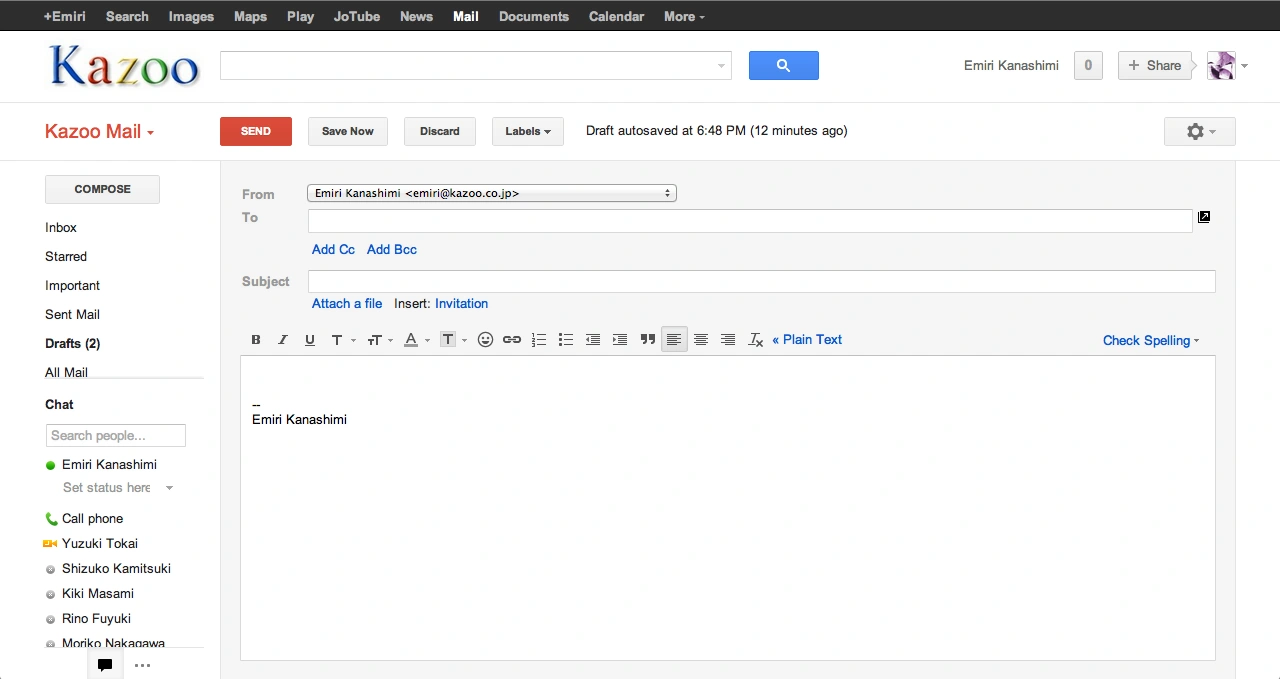Open the Inbox folder
The height and width of the screenshot is (679, 1280).
[x=61, y=228]
